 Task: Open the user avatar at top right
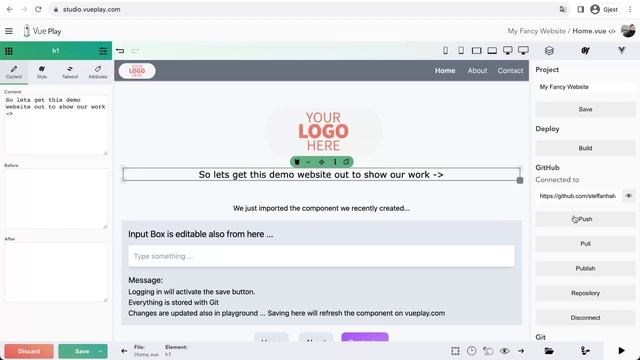(x=628, y=31)
